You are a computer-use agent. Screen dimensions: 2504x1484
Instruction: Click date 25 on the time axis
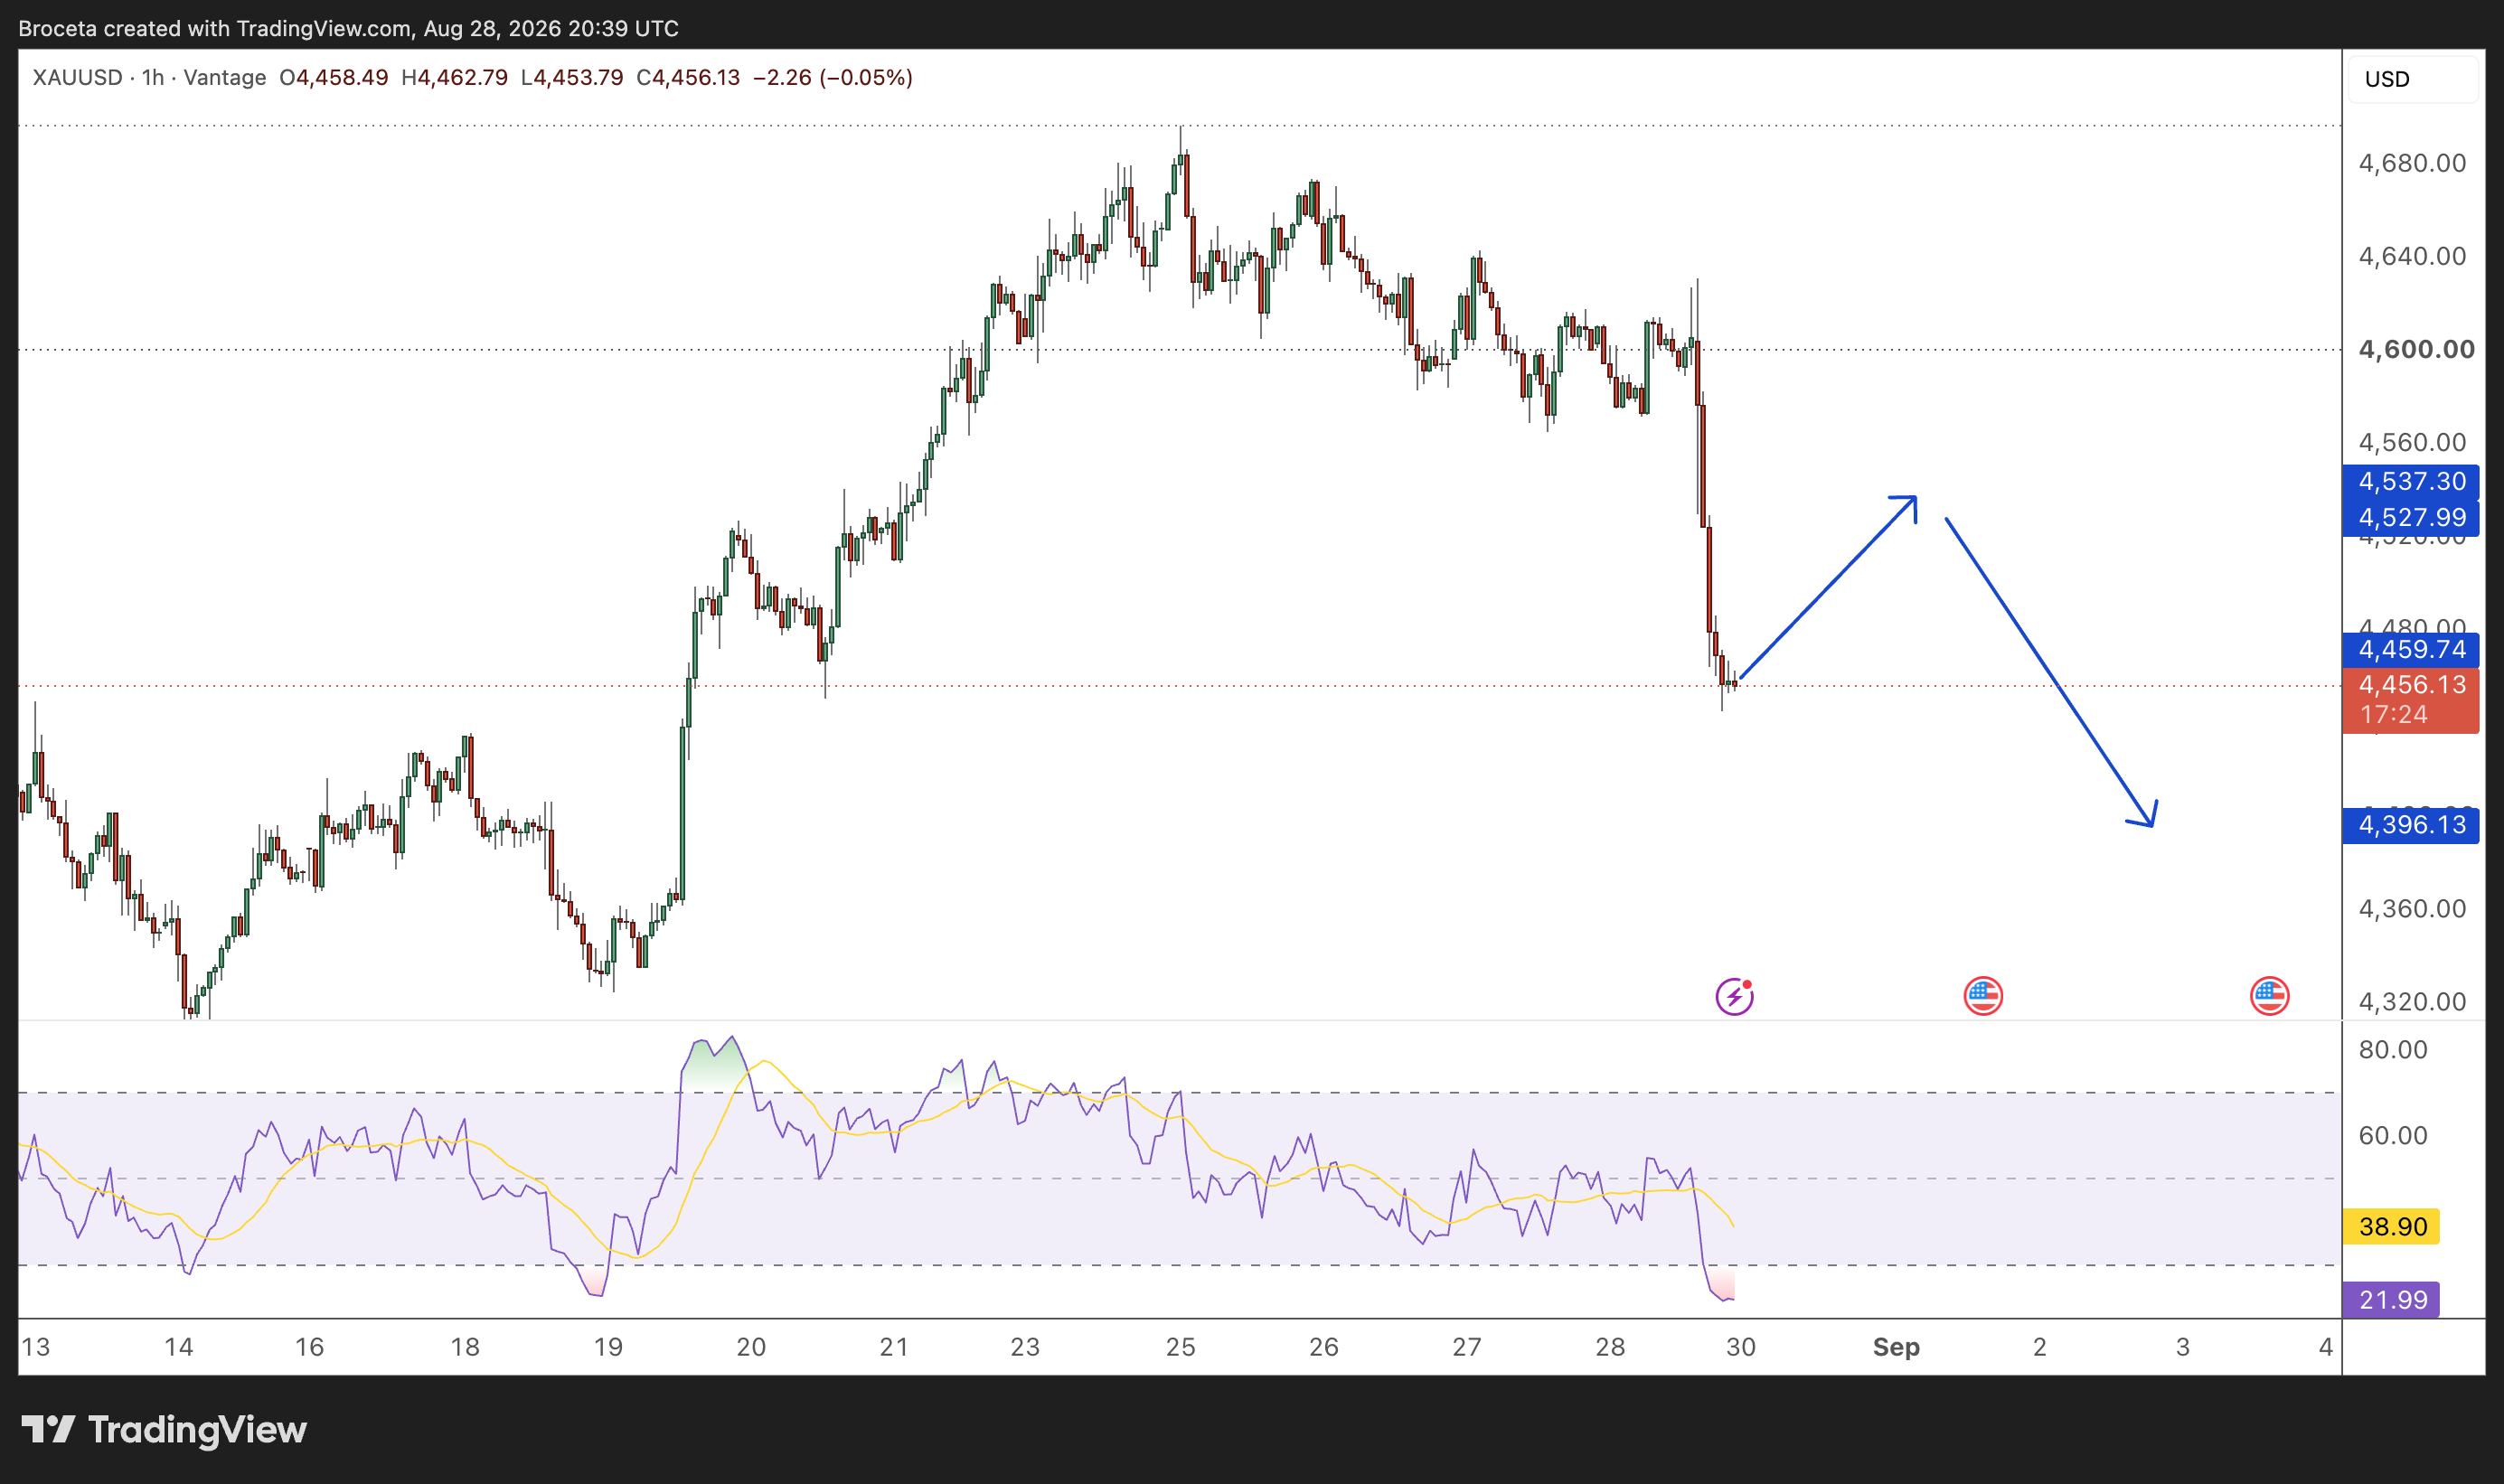click(1180, 1347)
